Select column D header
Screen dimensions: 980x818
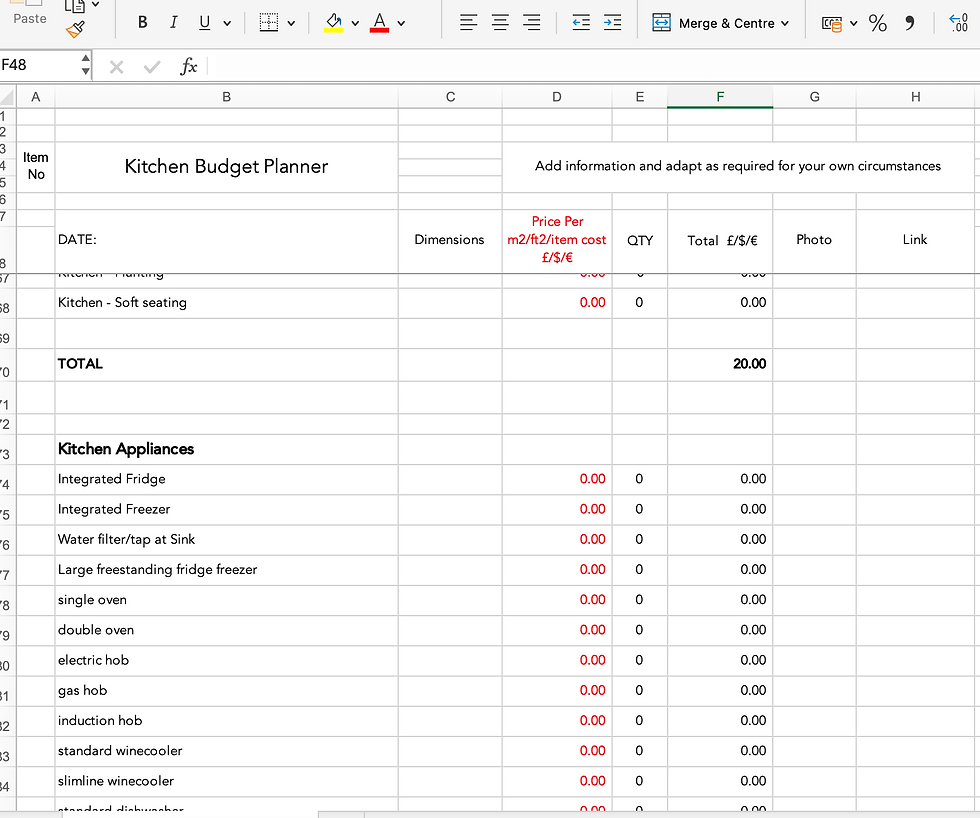(x=556, y=97)
